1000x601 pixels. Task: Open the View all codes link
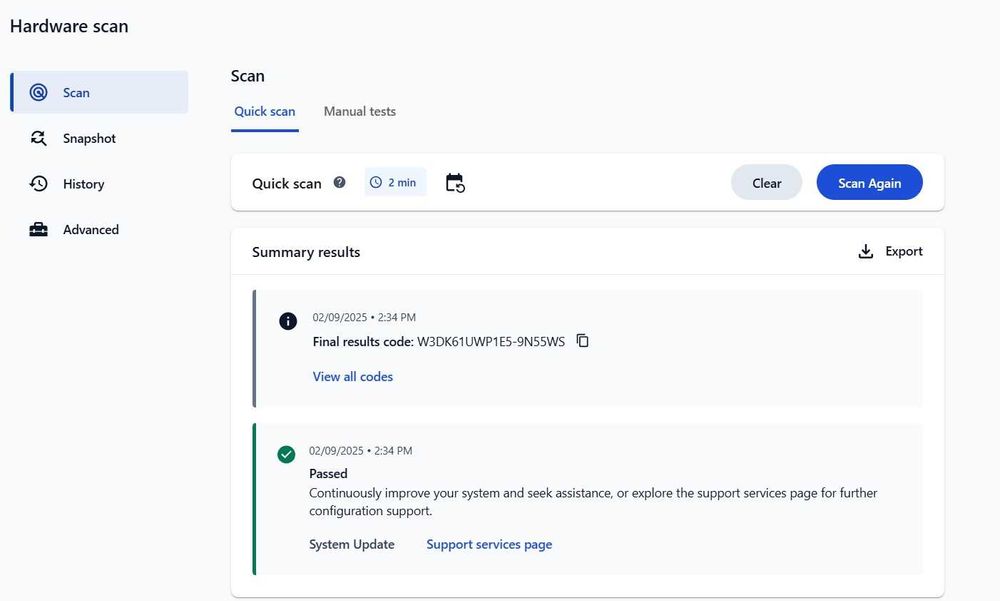click(x=353, y=377)
